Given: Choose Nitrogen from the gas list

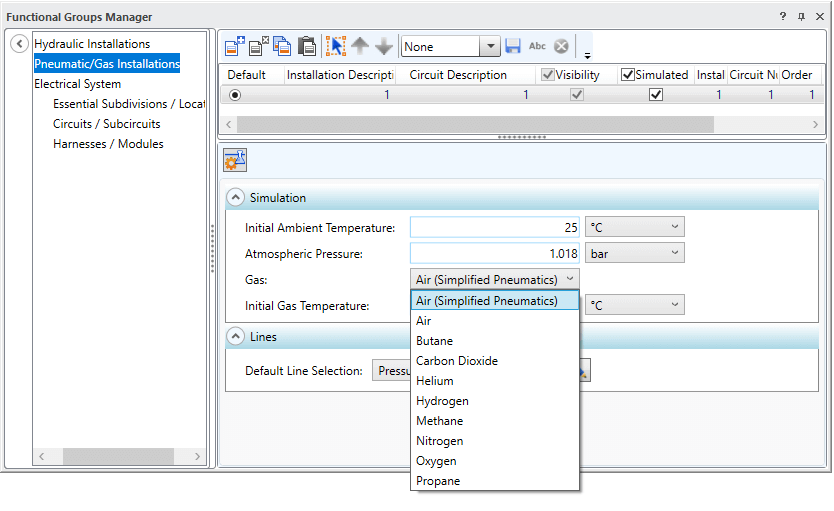Looking at the screenshot, I should [x=495, y=441].
